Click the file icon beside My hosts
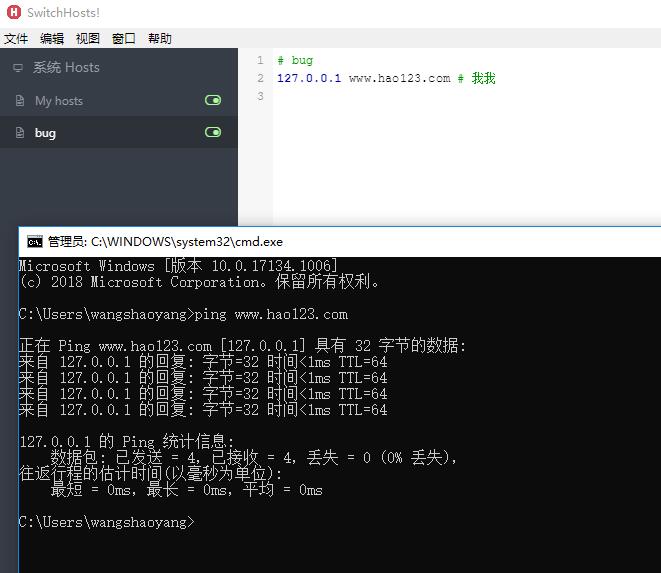Screen dimensions: 661x573 (x=19, y=100)
